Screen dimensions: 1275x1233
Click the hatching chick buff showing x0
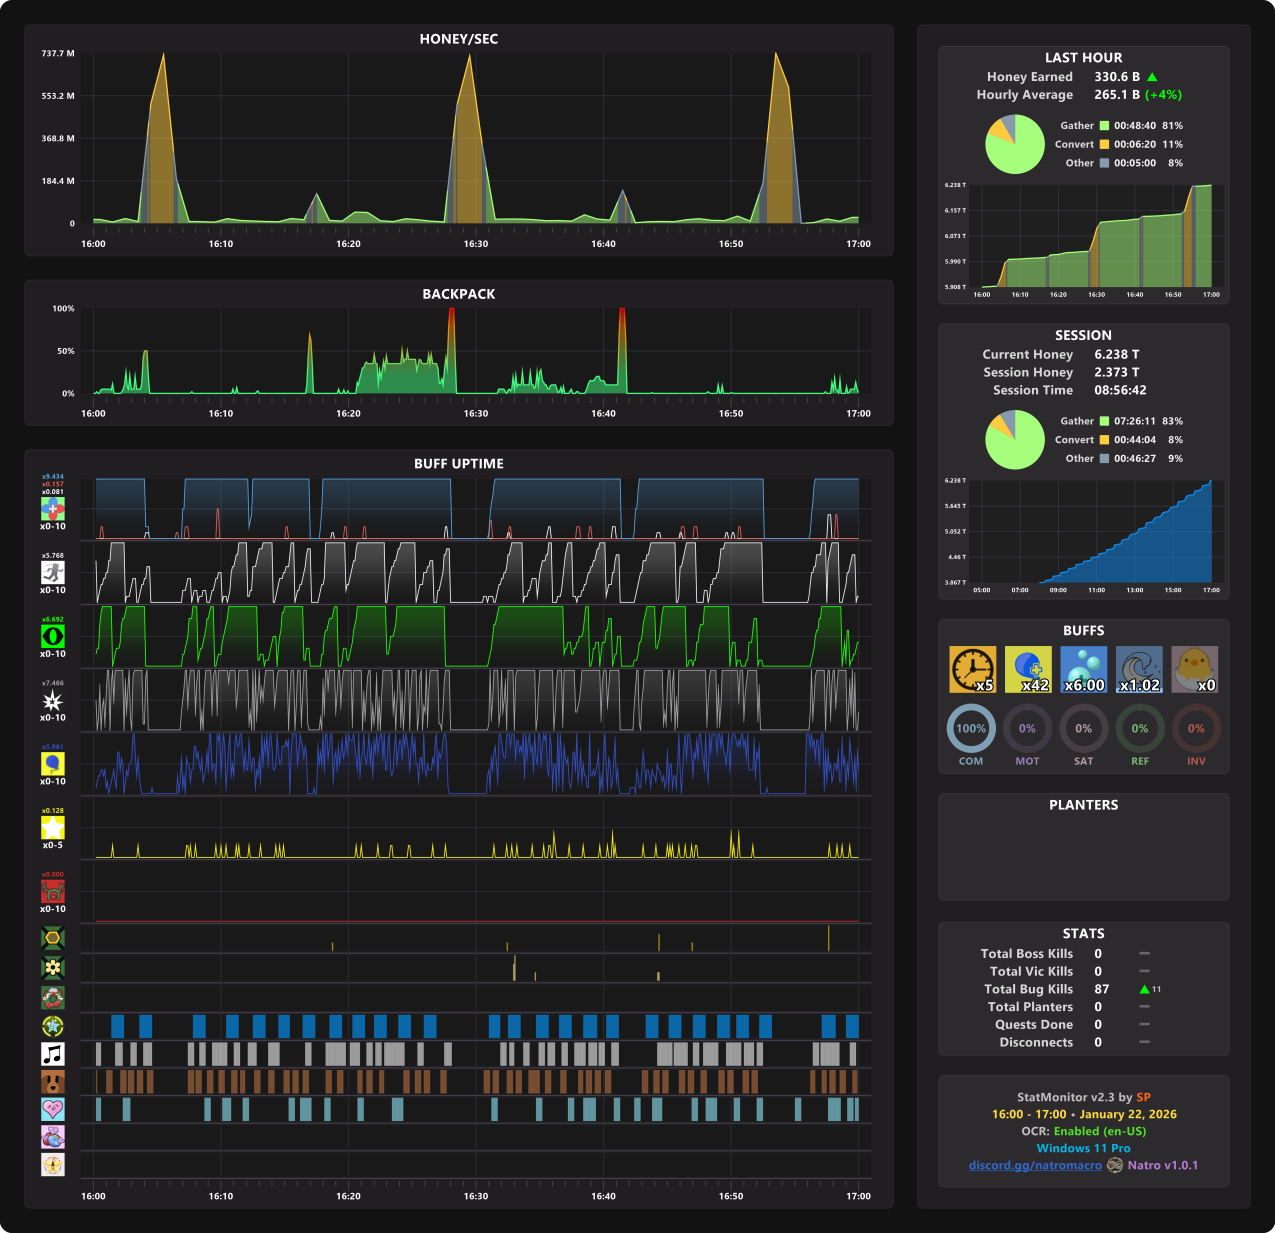[1195, 670]
